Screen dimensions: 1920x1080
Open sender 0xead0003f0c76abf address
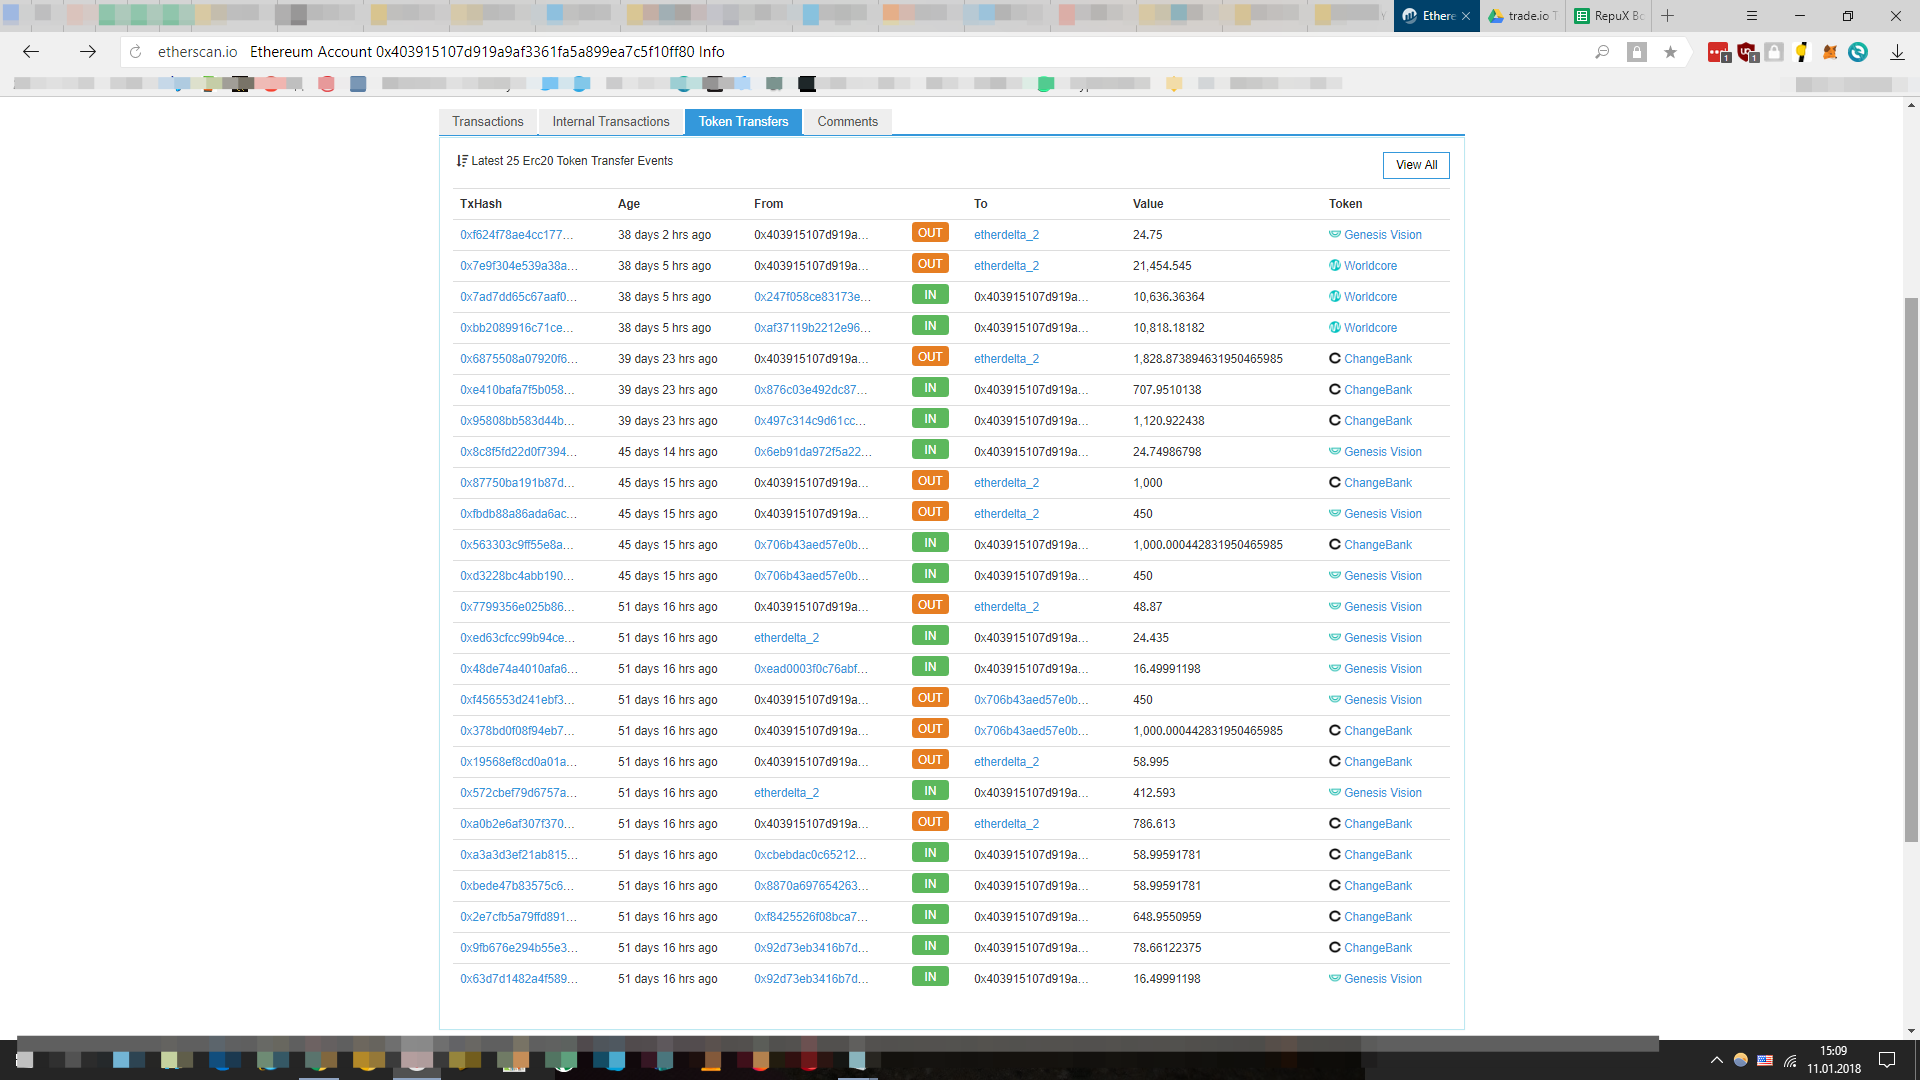pos(811,669)
